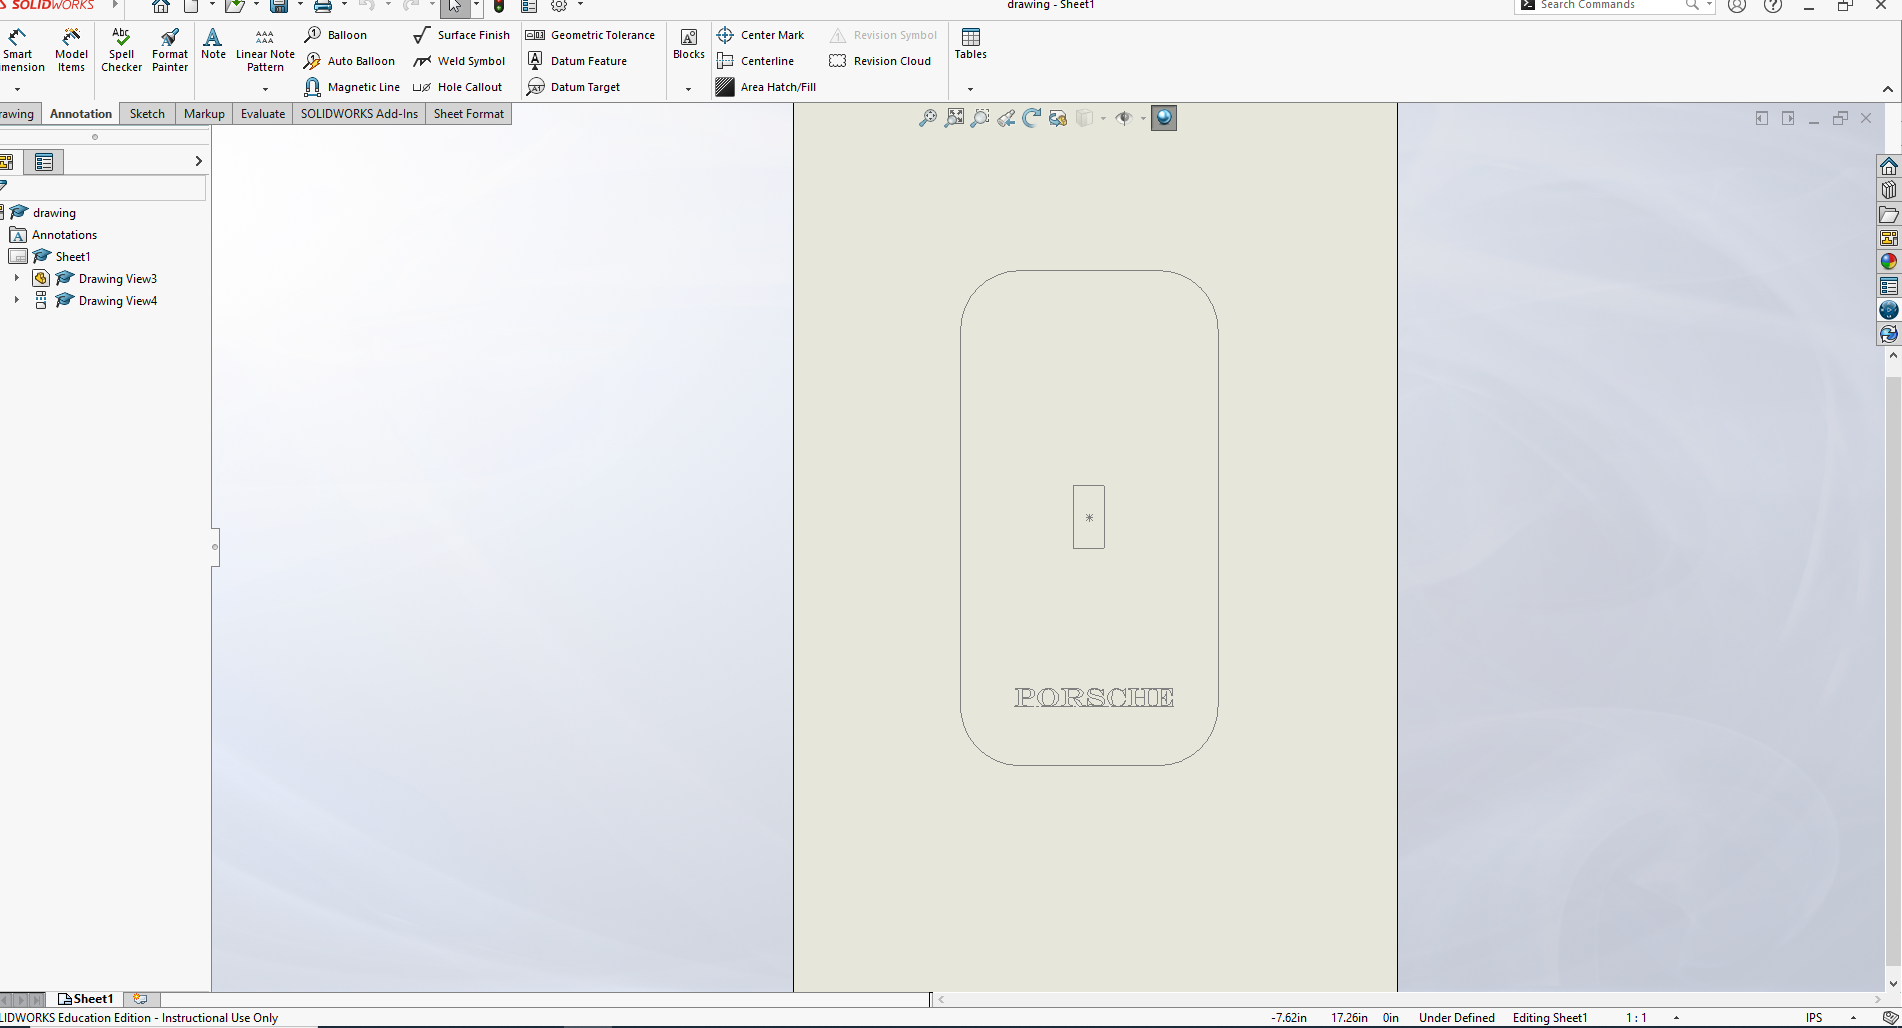Open the Linear Note Pattern dropdown arrow
This screenshot has width=1902, height=1028.
coord(265,89)
